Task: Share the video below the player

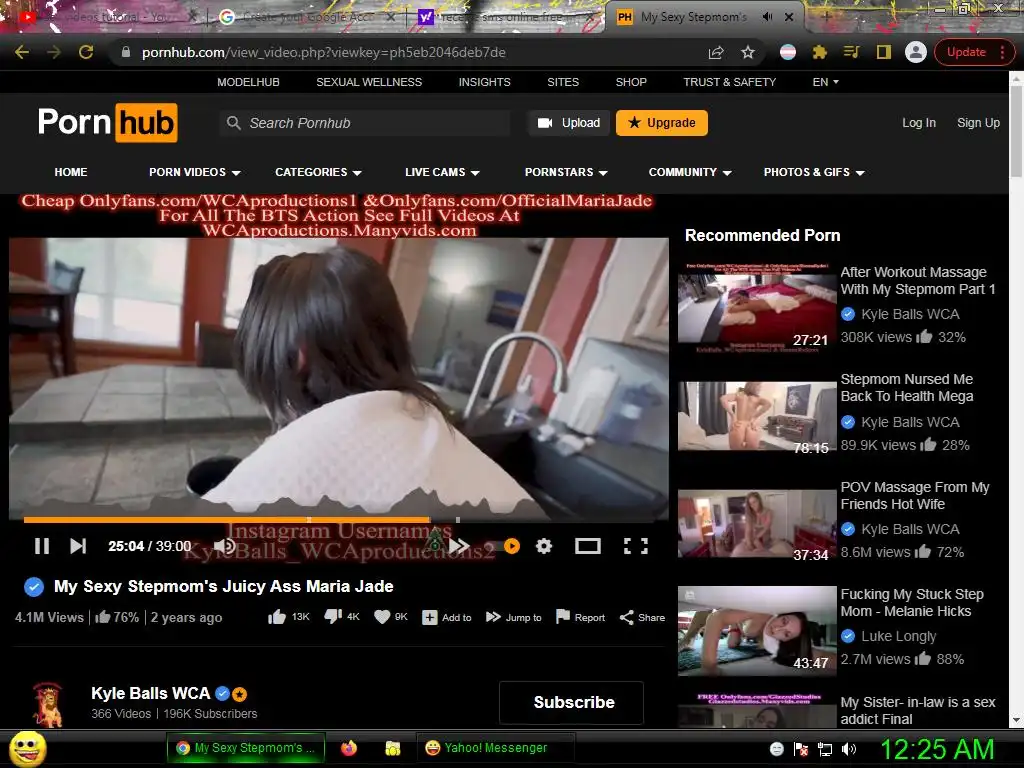Action: tap(642, 617)
